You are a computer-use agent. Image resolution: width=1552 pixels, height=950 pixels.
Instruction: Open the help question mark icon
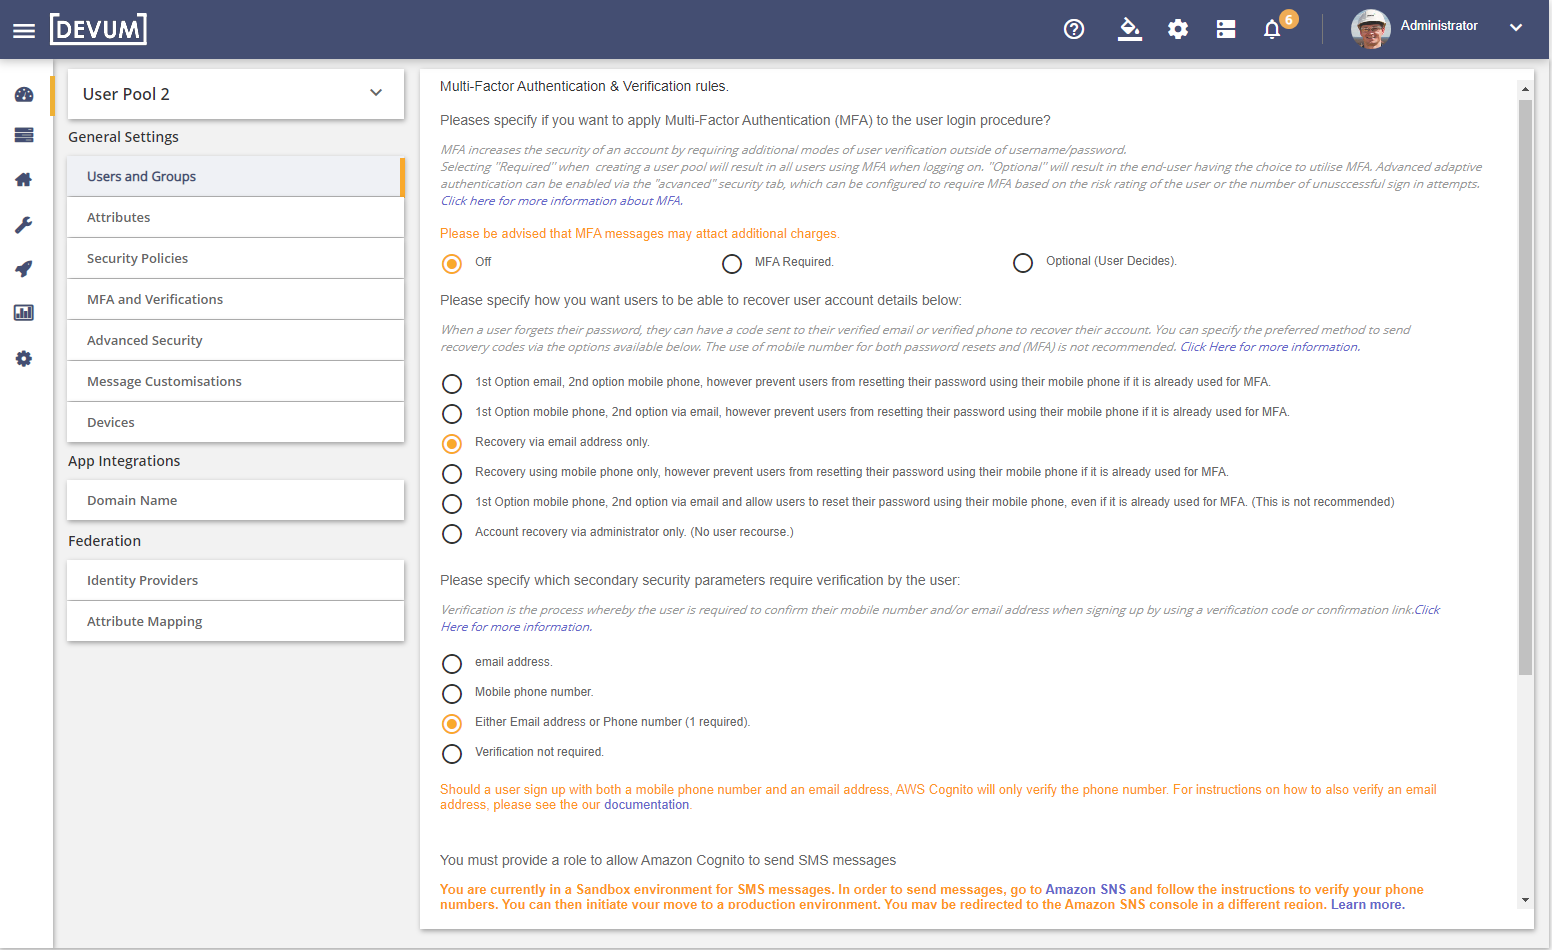1074,29
